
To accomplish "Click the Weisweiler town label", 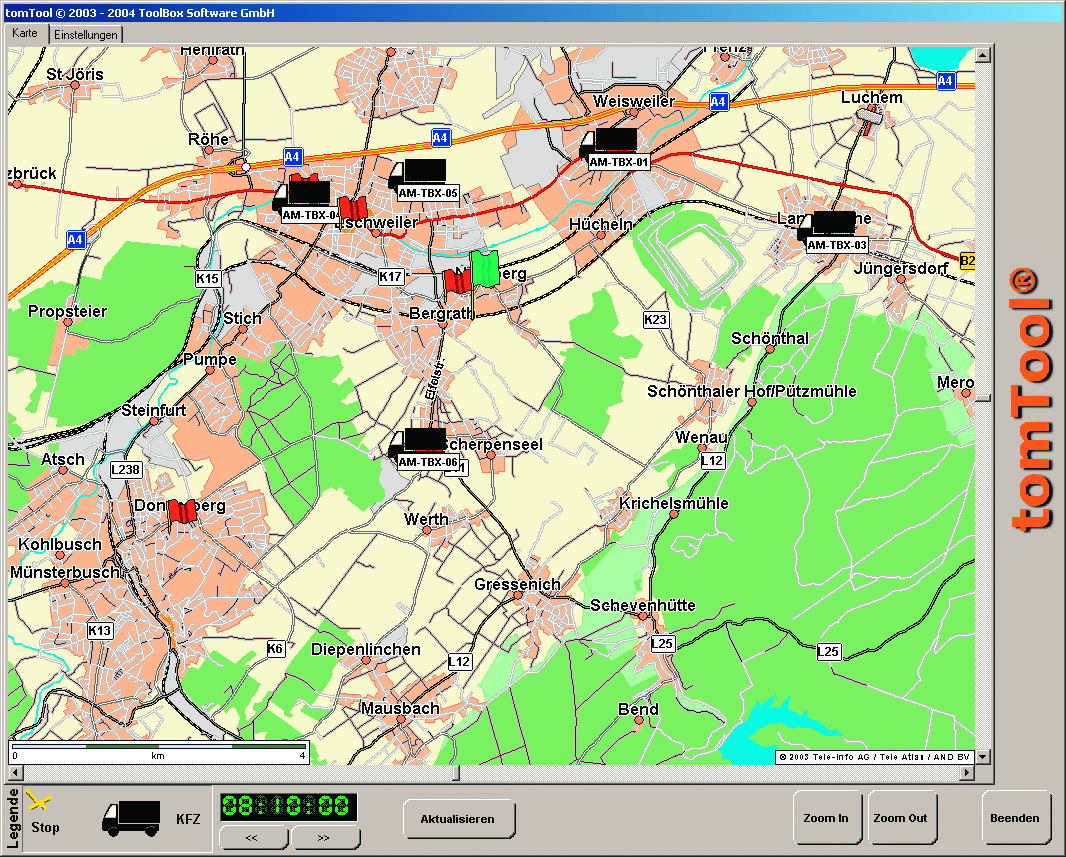I will (634, 101).
